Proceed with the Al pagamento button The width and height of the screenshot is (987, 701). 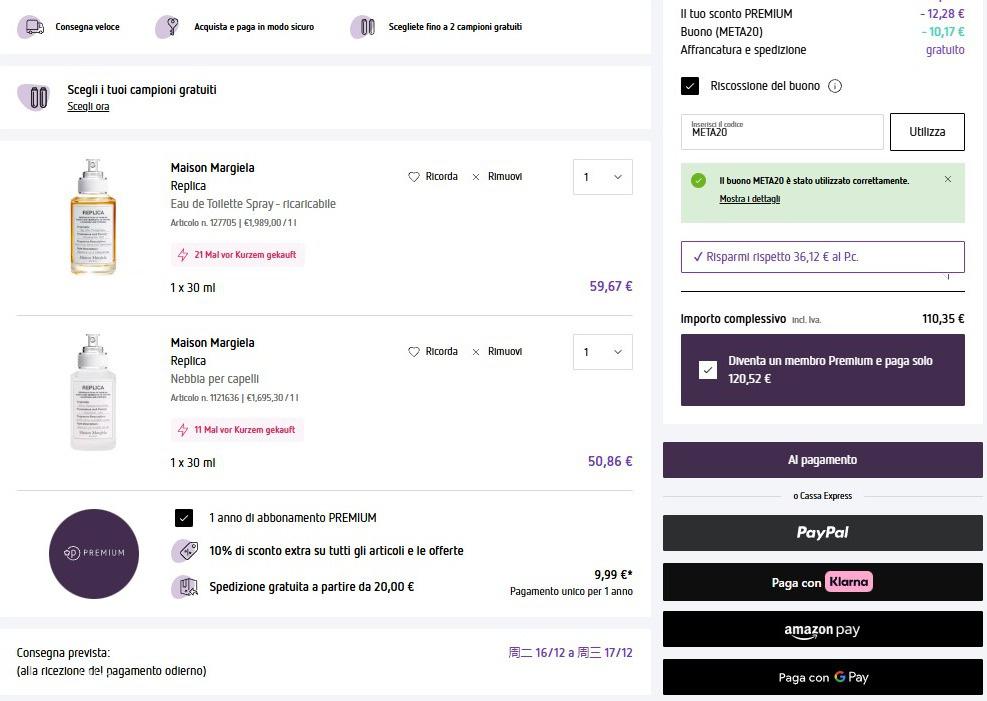pyautogui.click(x=822, y=460)
